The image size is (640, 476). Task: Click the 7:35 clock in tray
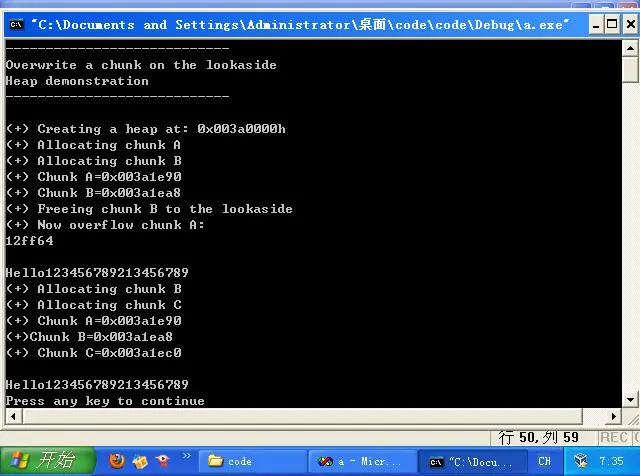611,461
